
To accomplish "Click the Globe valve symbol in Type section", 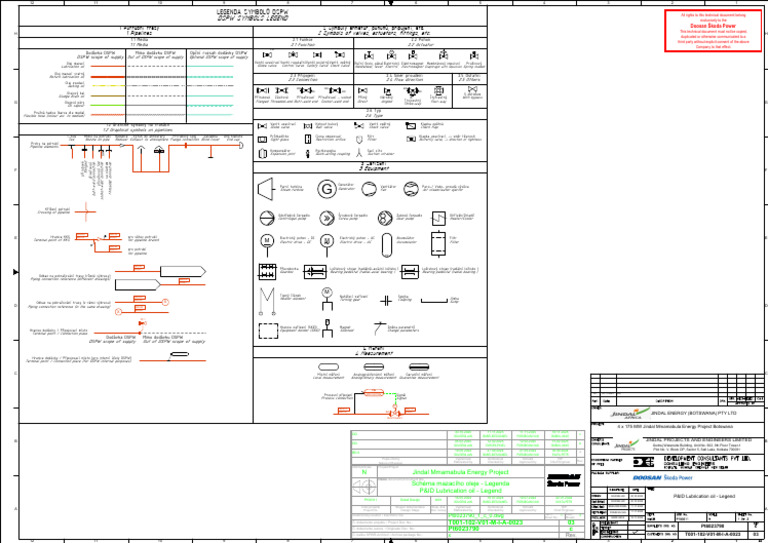I will pyautogui.click(x=263, y=126).
